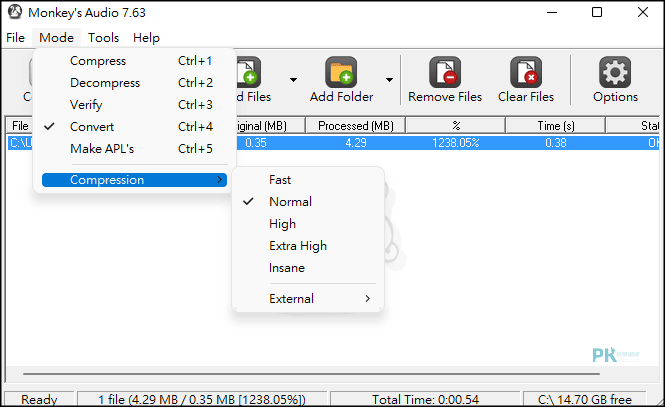Open Options gear icon
Screen dimensions: 665x407
click(x=615, y=72)
